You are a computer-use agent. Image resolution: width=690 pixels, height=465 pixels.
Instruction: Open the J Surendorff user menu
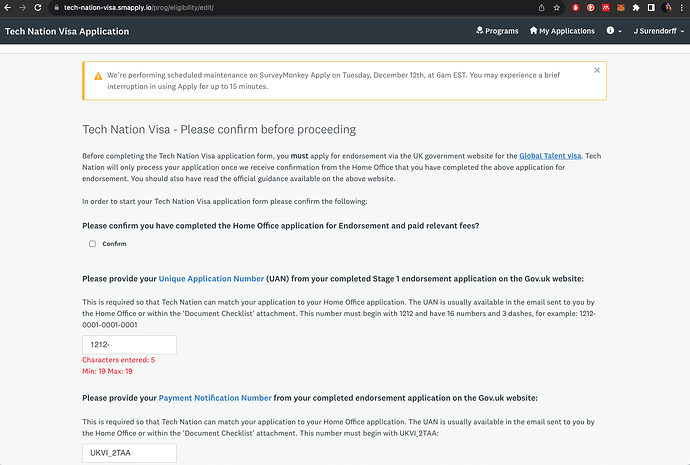[659, 31]
